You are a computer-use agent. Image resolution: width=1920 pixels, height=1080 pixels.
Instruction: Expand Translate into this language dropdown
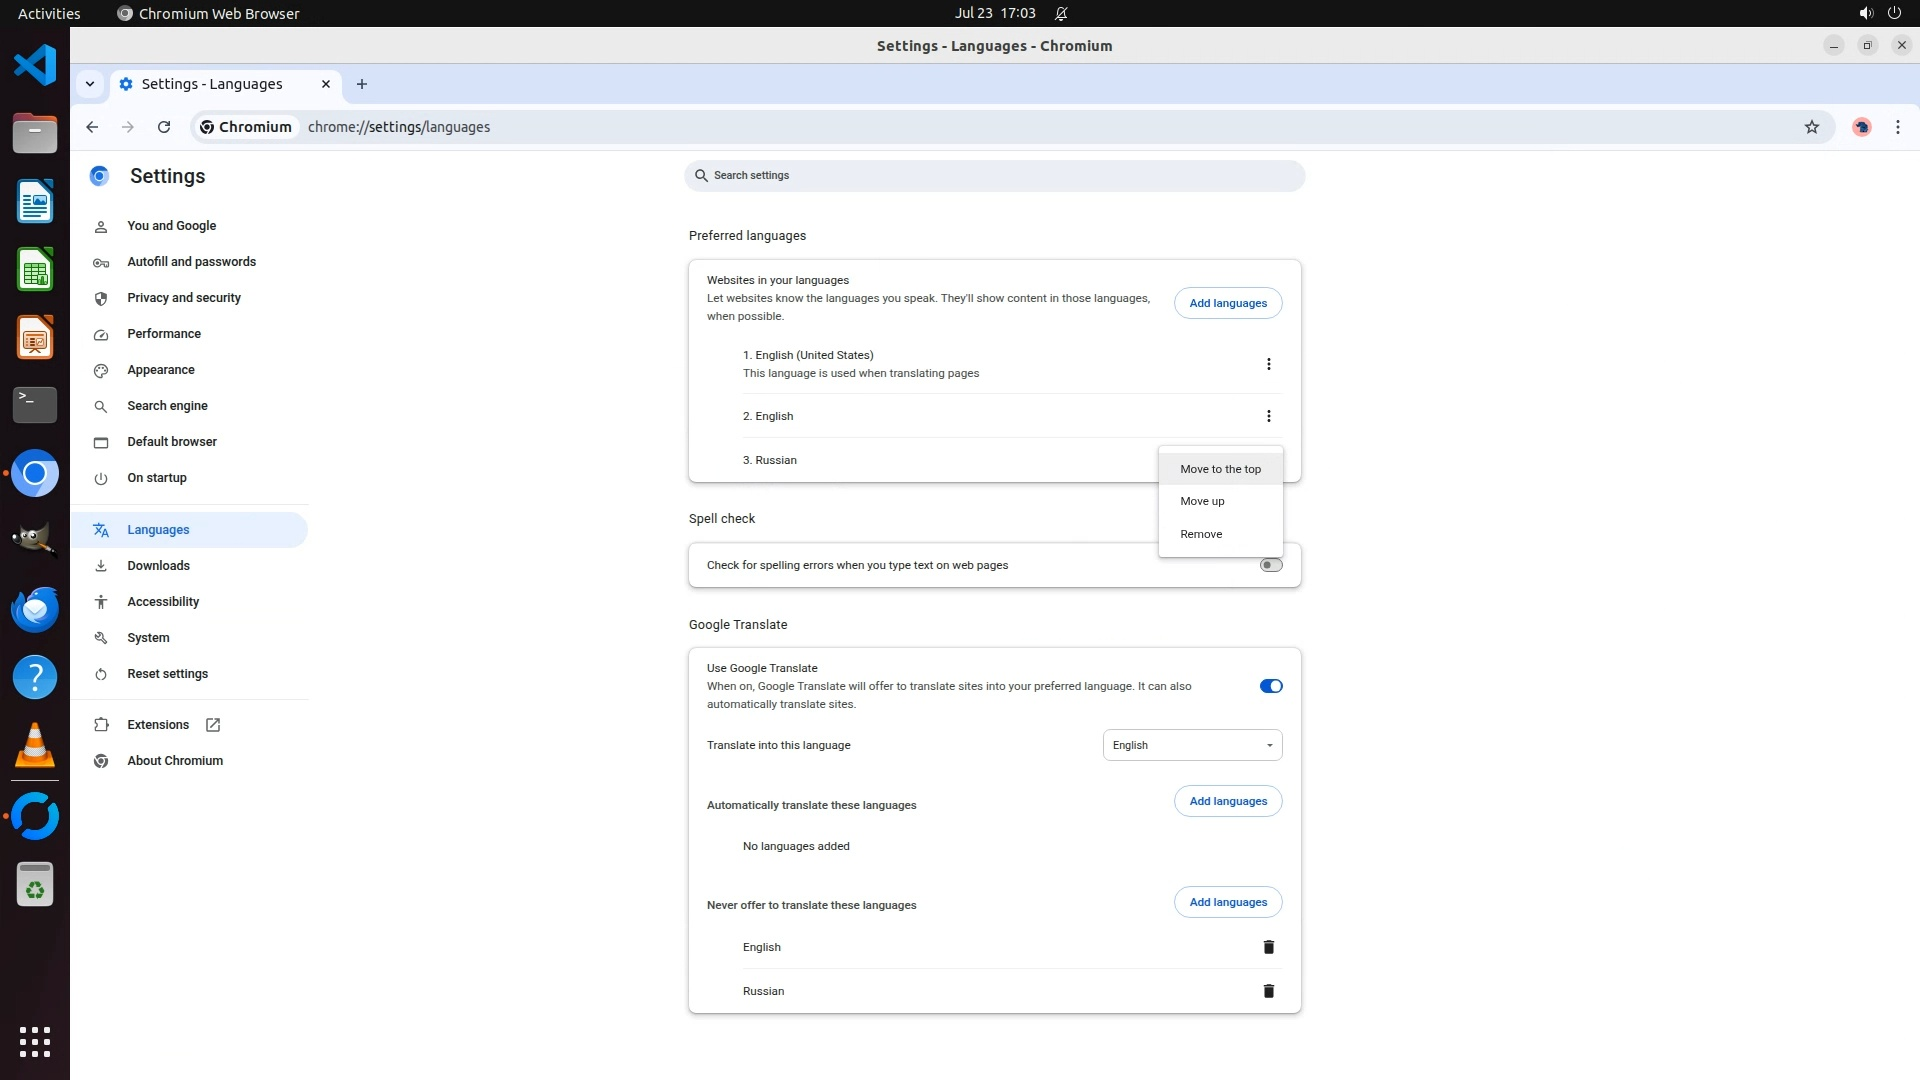(1192, 745)
